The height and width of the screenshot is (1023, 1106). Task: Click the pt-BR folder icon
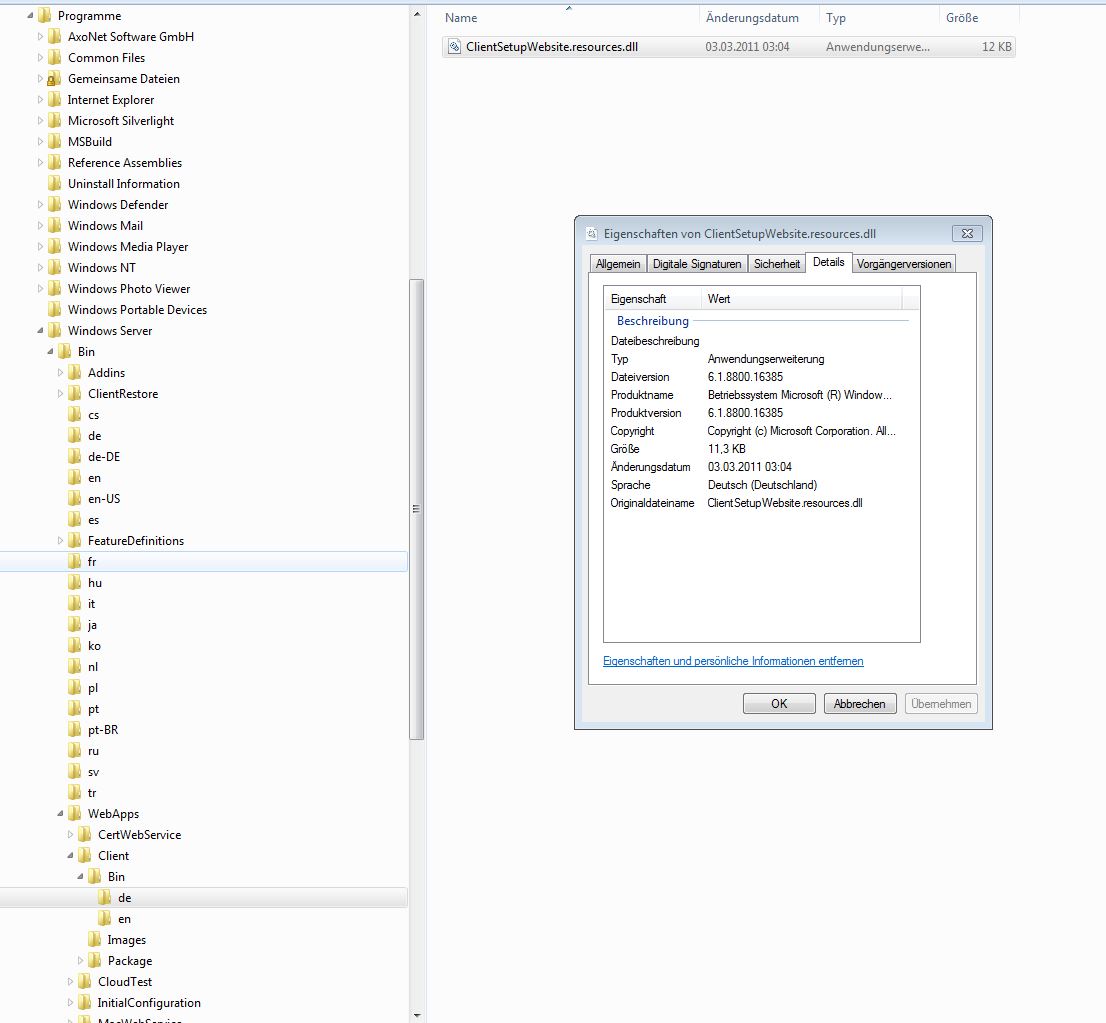point(74,730)
